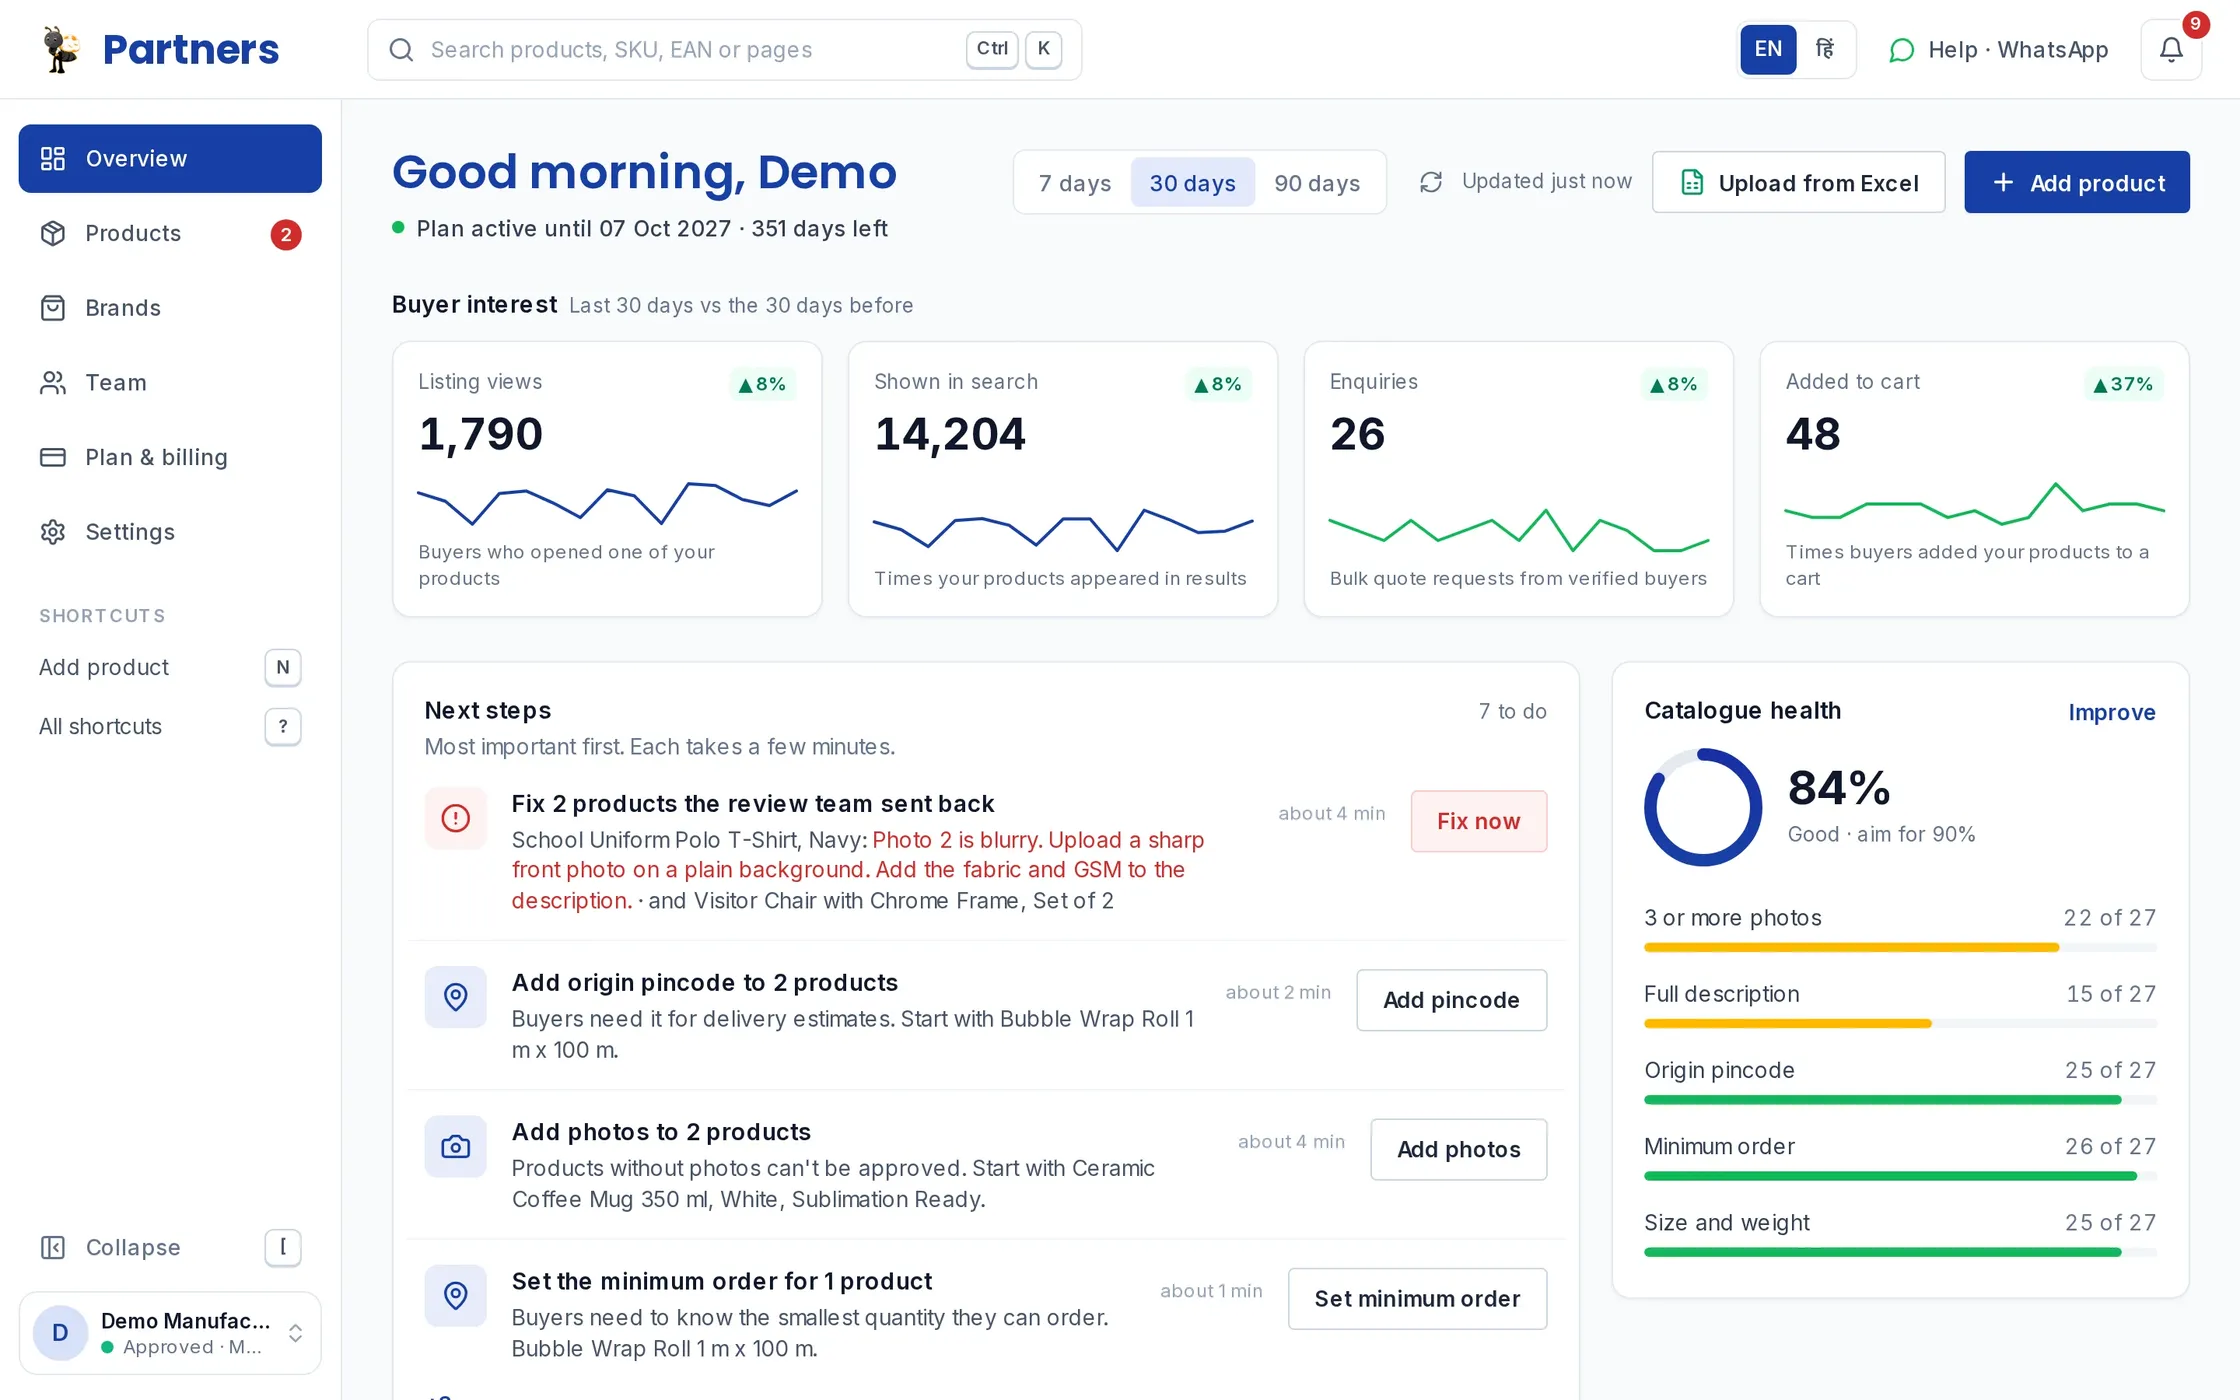Click the magnifier icon in the search bar
Screen dimensions: 2240x1400
coord(401,50)
